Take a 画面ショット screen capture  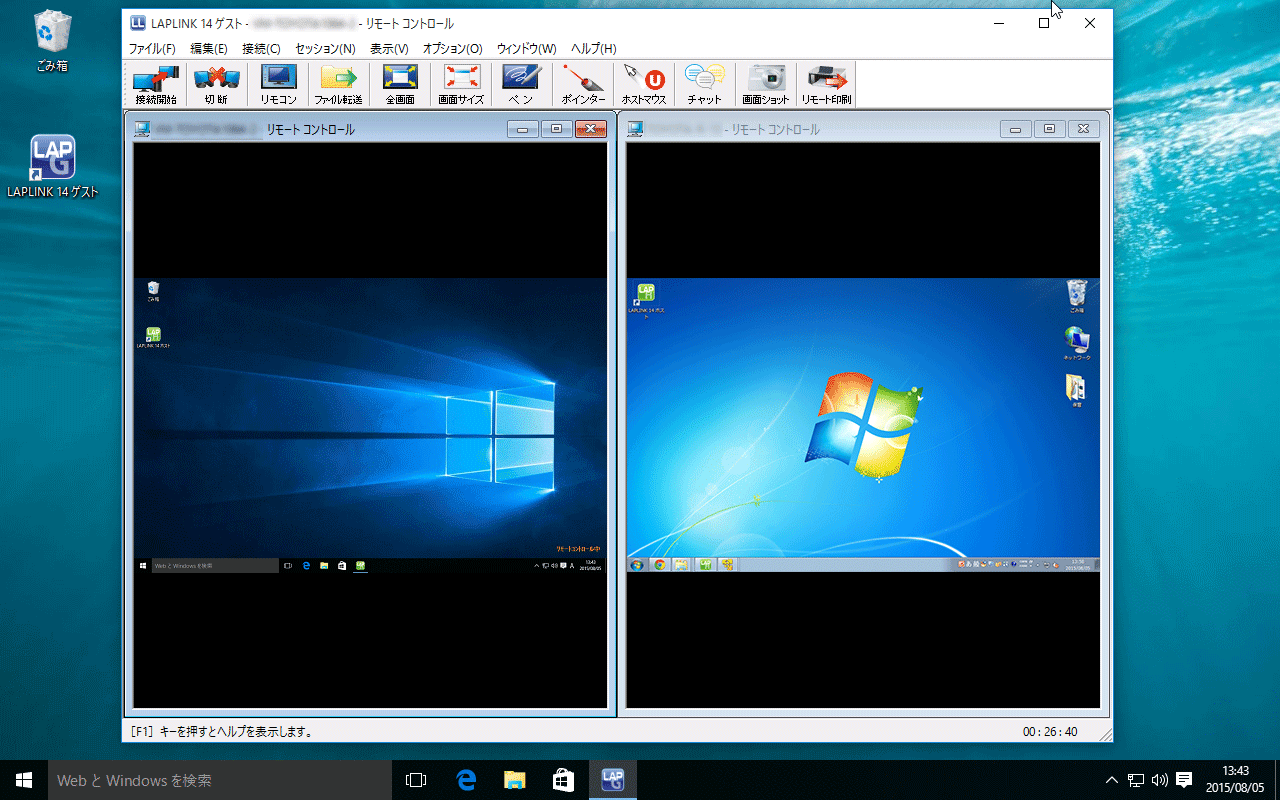pos(766,84)
